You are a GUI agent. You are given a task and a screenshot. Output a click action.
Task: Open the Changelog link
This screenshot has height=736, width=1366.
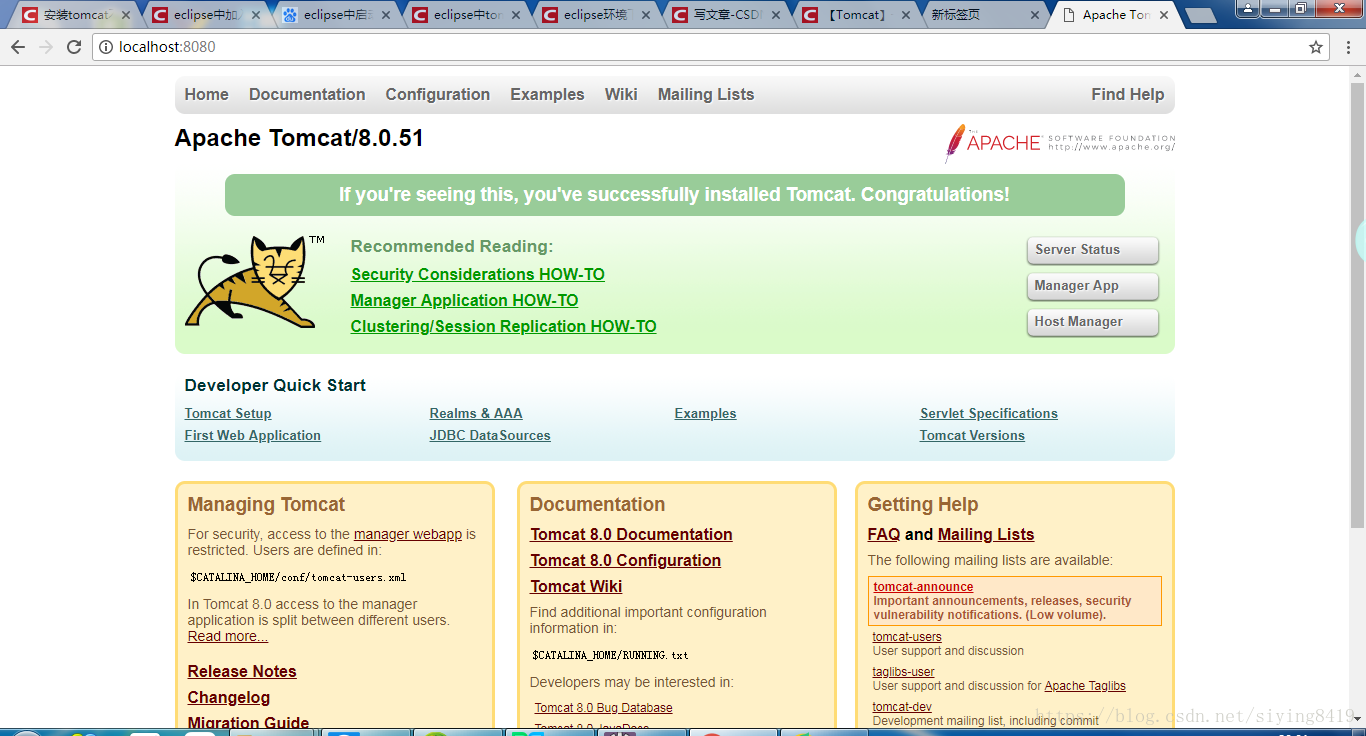point(229,697)
